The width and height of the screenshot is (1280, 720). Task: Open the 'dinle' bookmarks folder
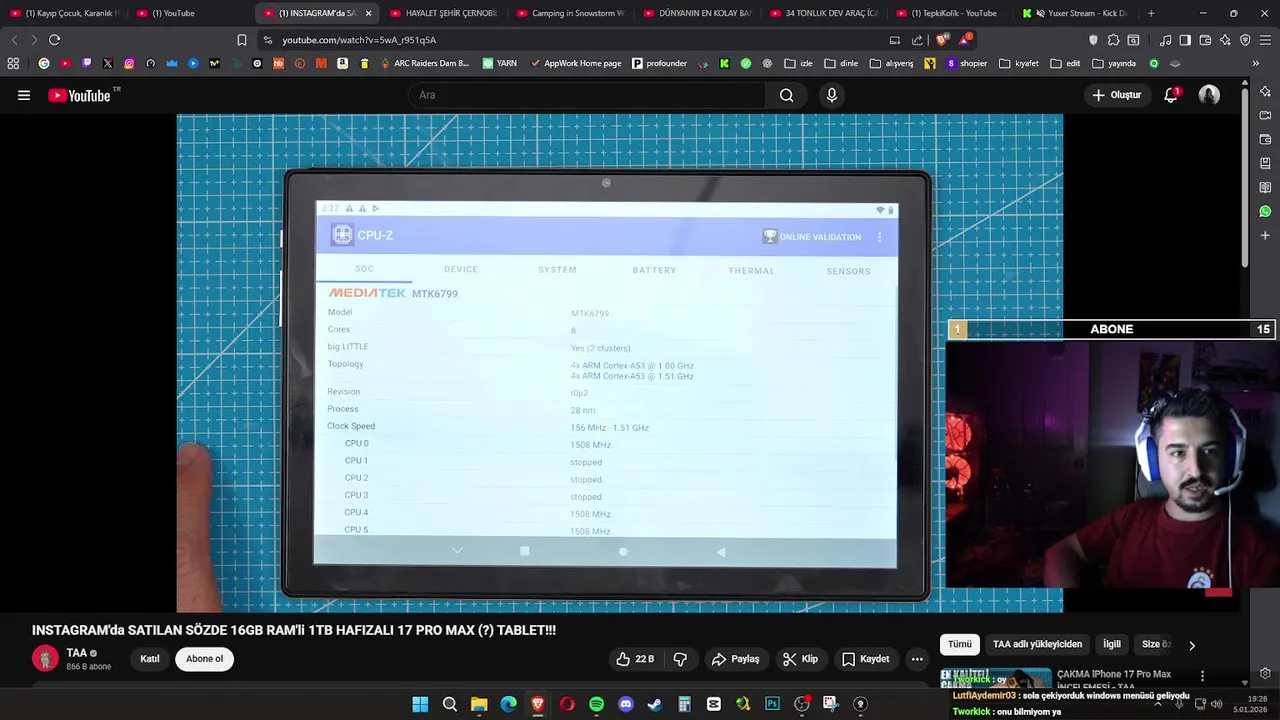[841, 63]
